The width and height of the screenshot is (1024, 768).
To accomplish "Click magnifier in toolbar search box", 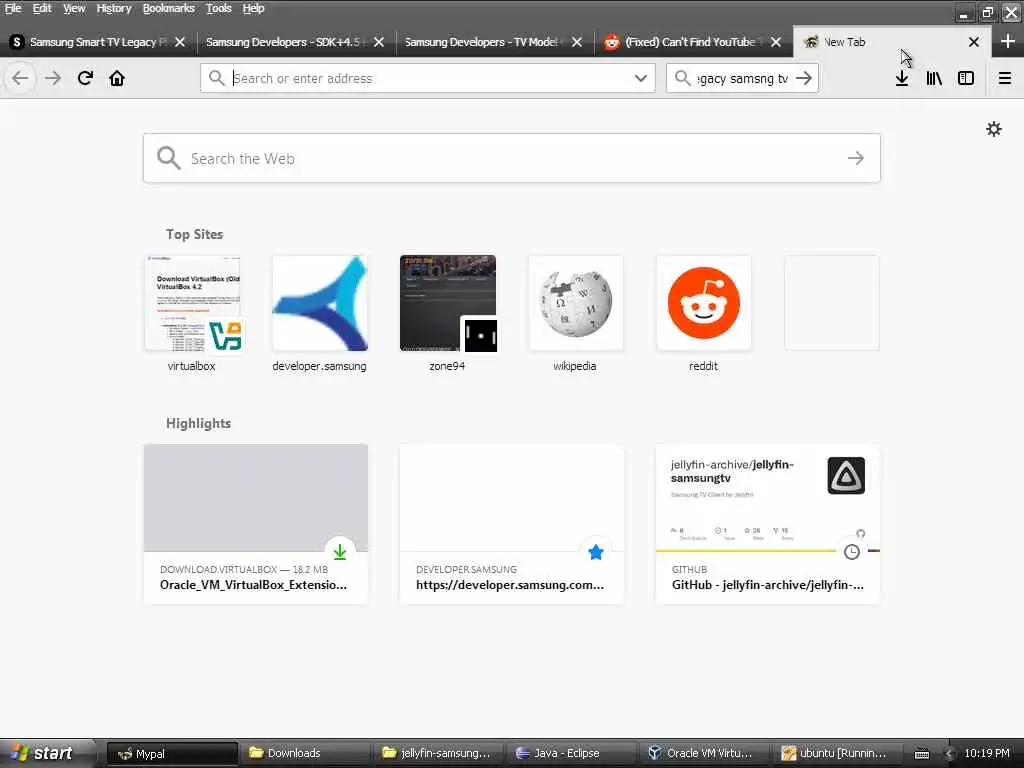I will click(x=682, y=78).
